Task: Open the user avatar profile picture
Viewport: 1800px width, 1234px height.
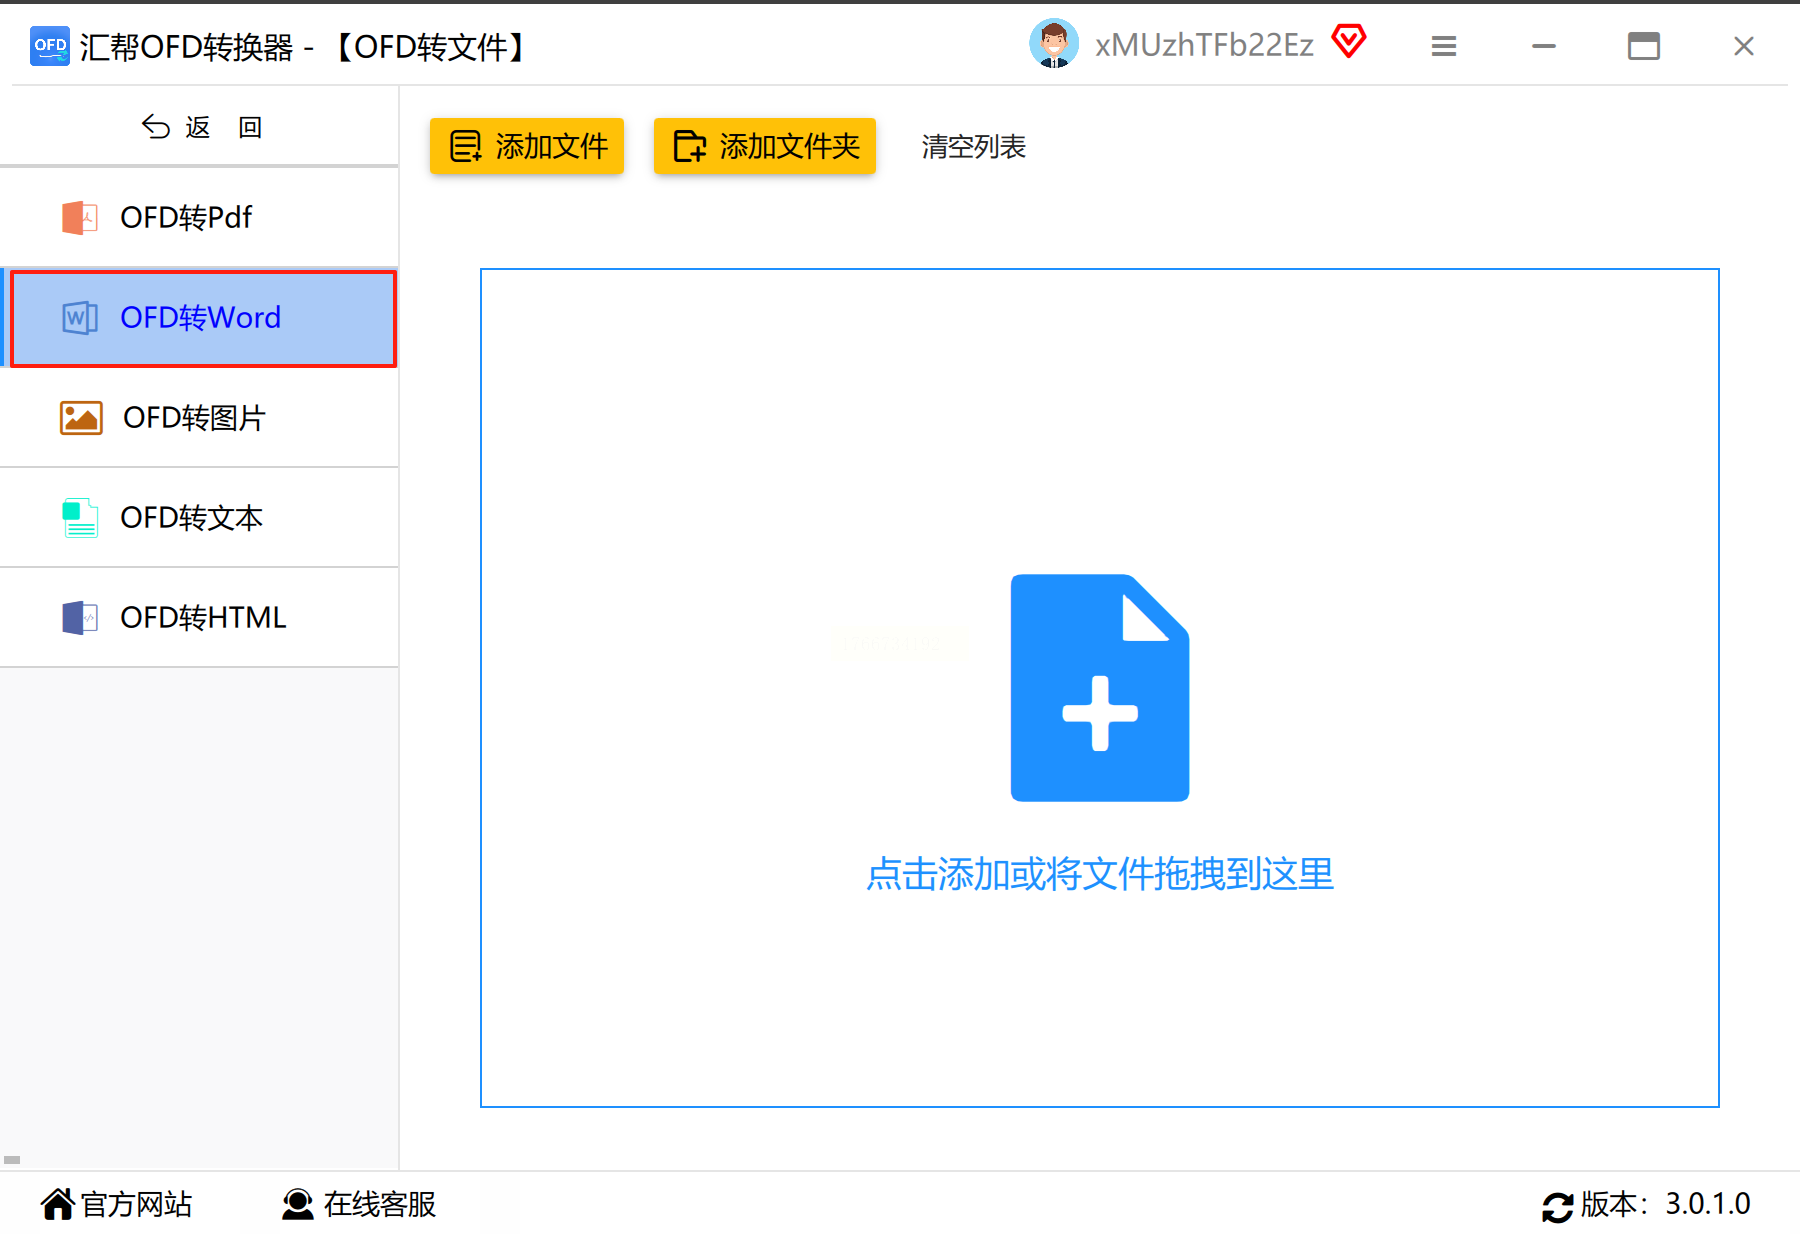Action: click(1054, 44)
